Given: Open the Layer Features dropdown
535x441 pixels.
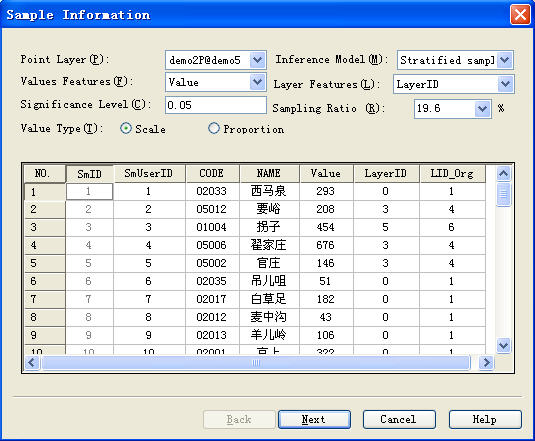Looking at the screenshot, I should click(505, 84).
